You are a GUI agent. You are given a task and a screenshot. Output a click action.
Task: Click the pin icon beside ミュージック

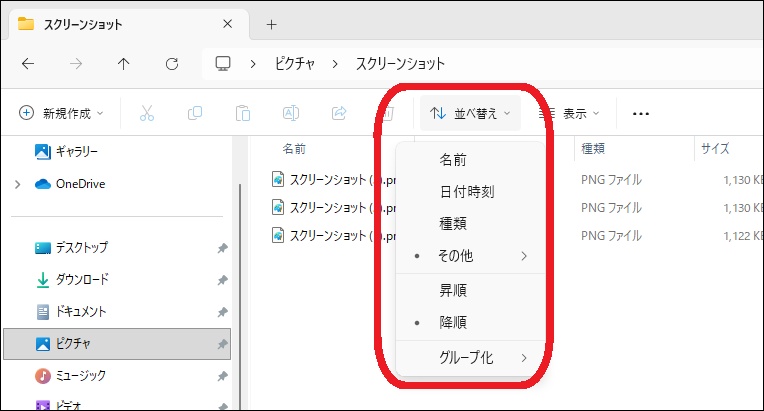coord(222,376)
